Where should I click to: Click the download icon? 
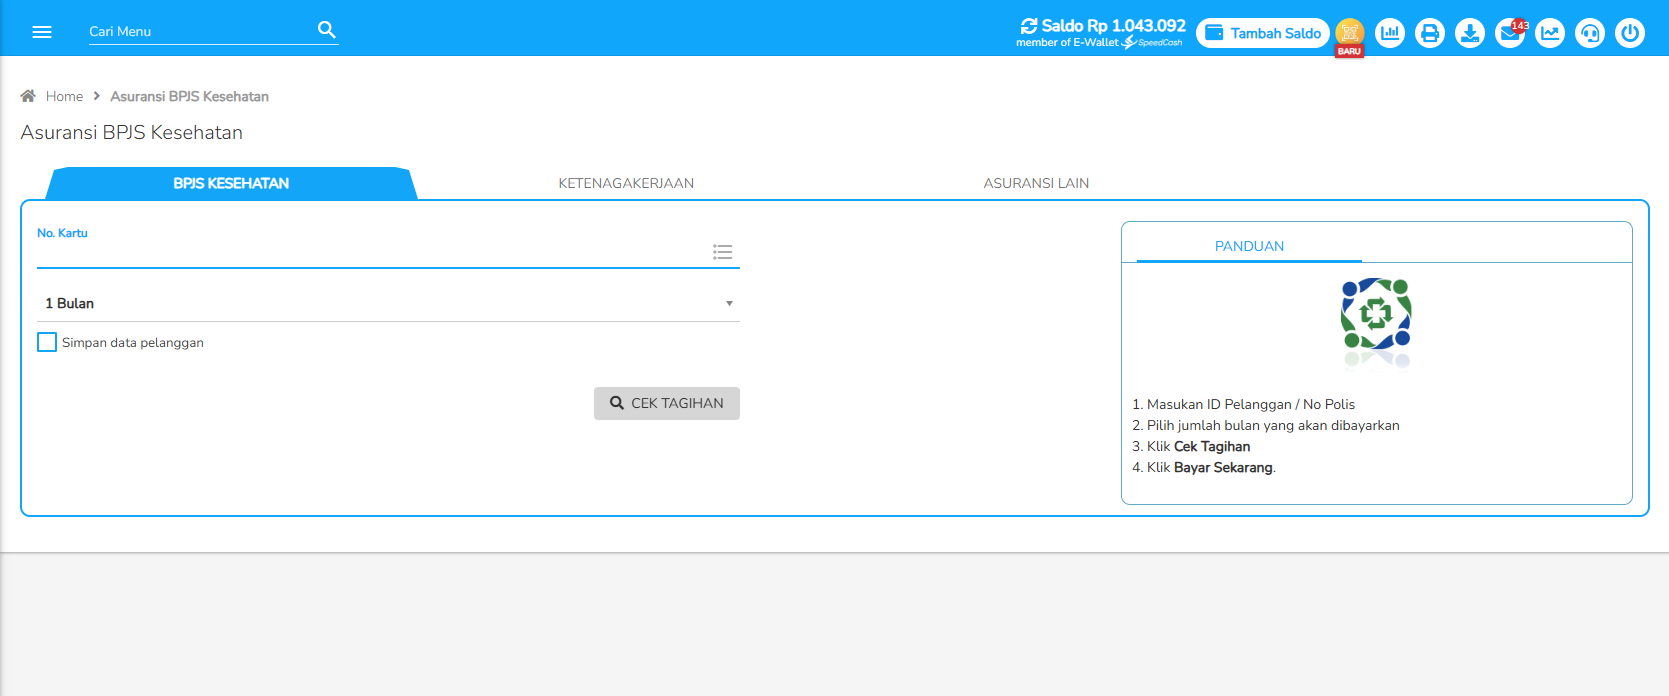[1470, 33]
